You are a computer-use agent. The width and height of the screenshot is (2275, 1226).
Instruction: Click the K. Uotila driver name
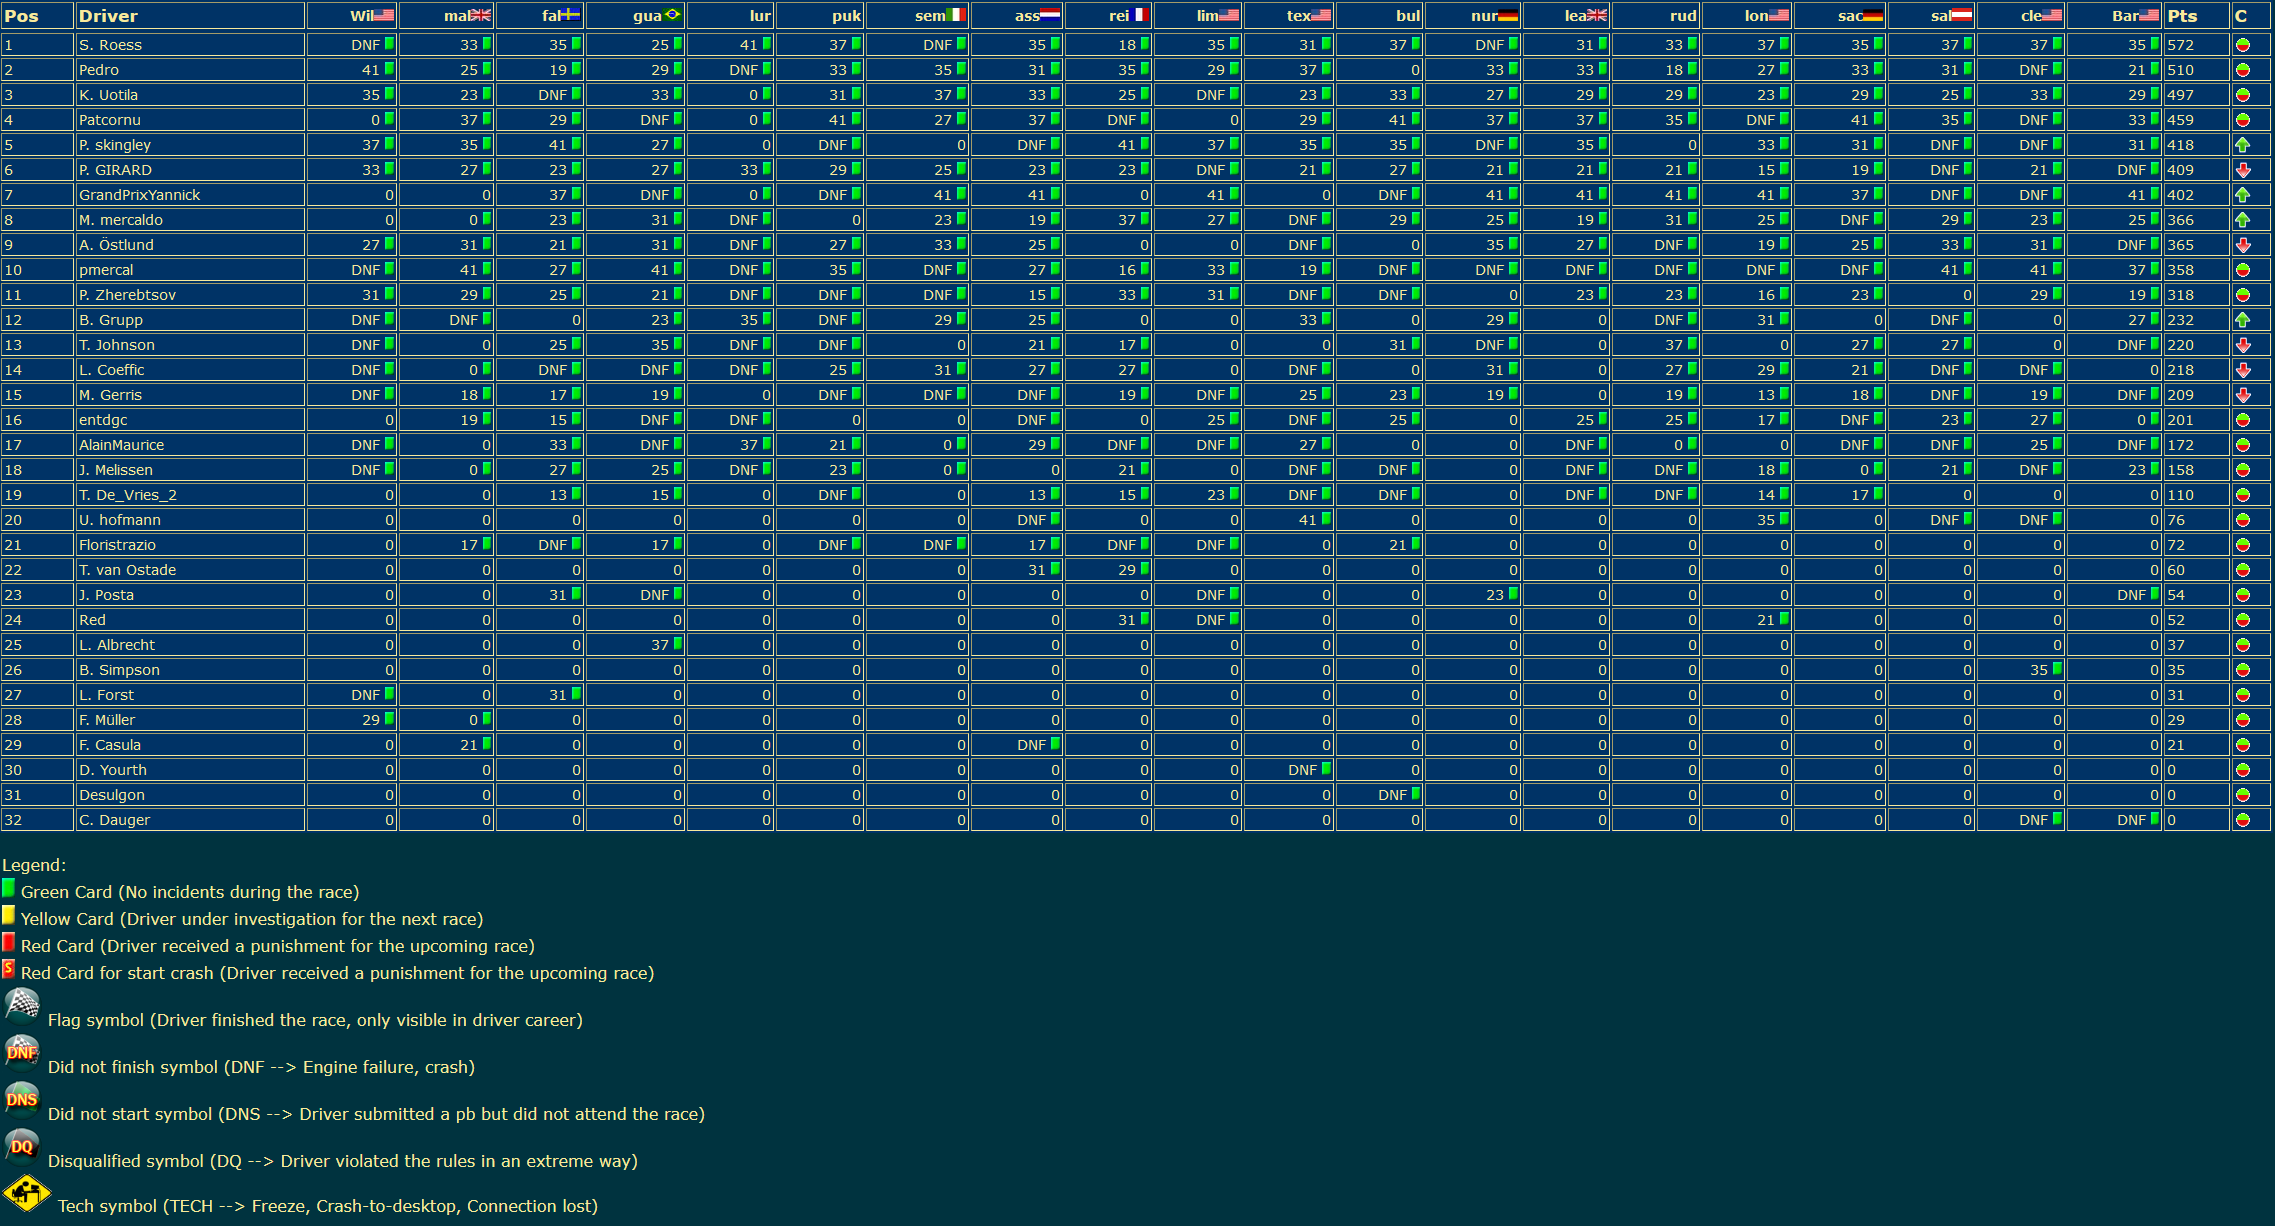point(108,95)
